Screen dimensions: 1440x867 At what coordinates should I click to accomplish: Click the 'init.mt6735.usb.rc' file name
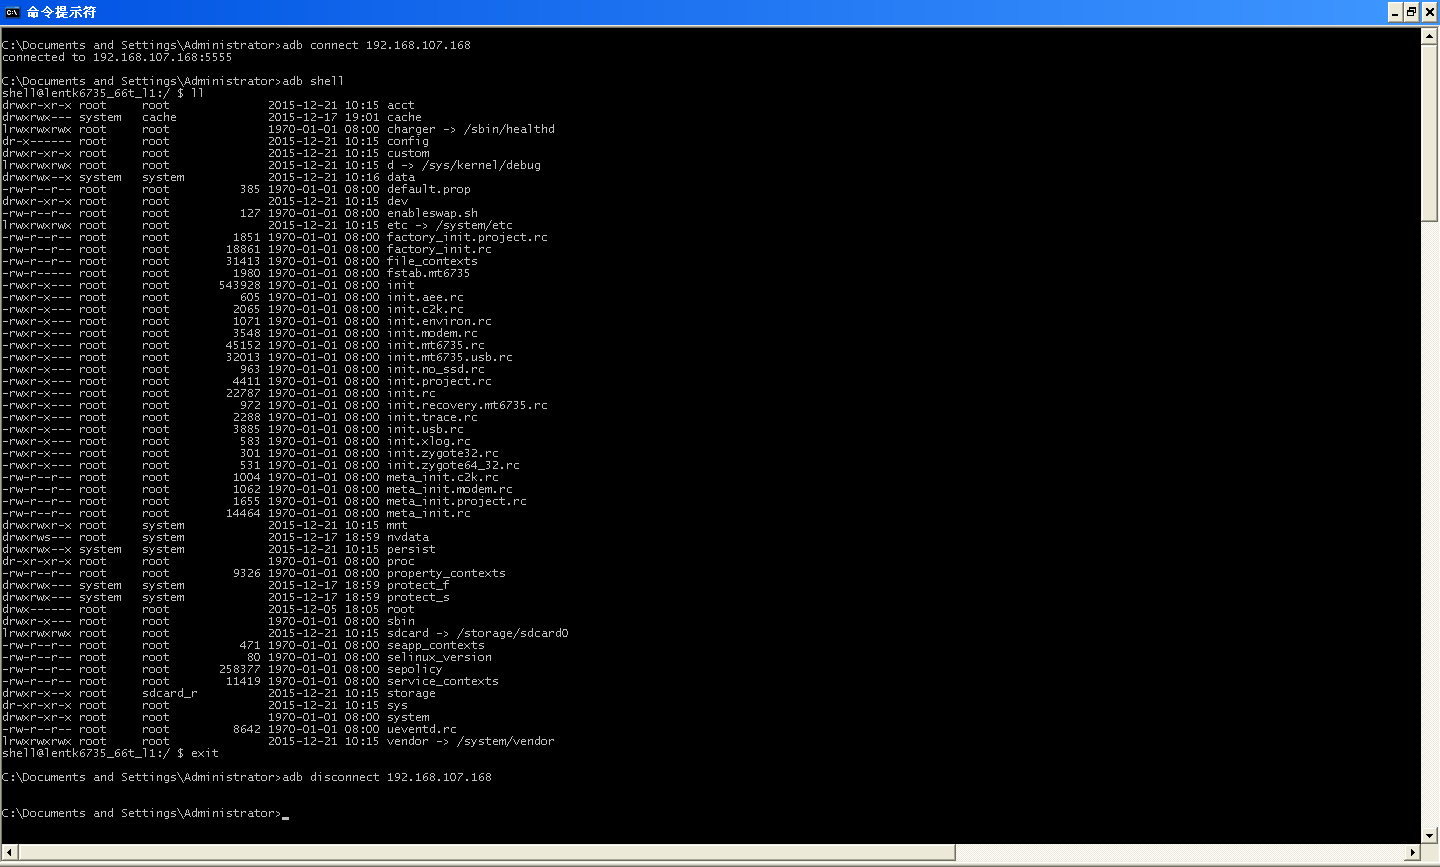450,357
